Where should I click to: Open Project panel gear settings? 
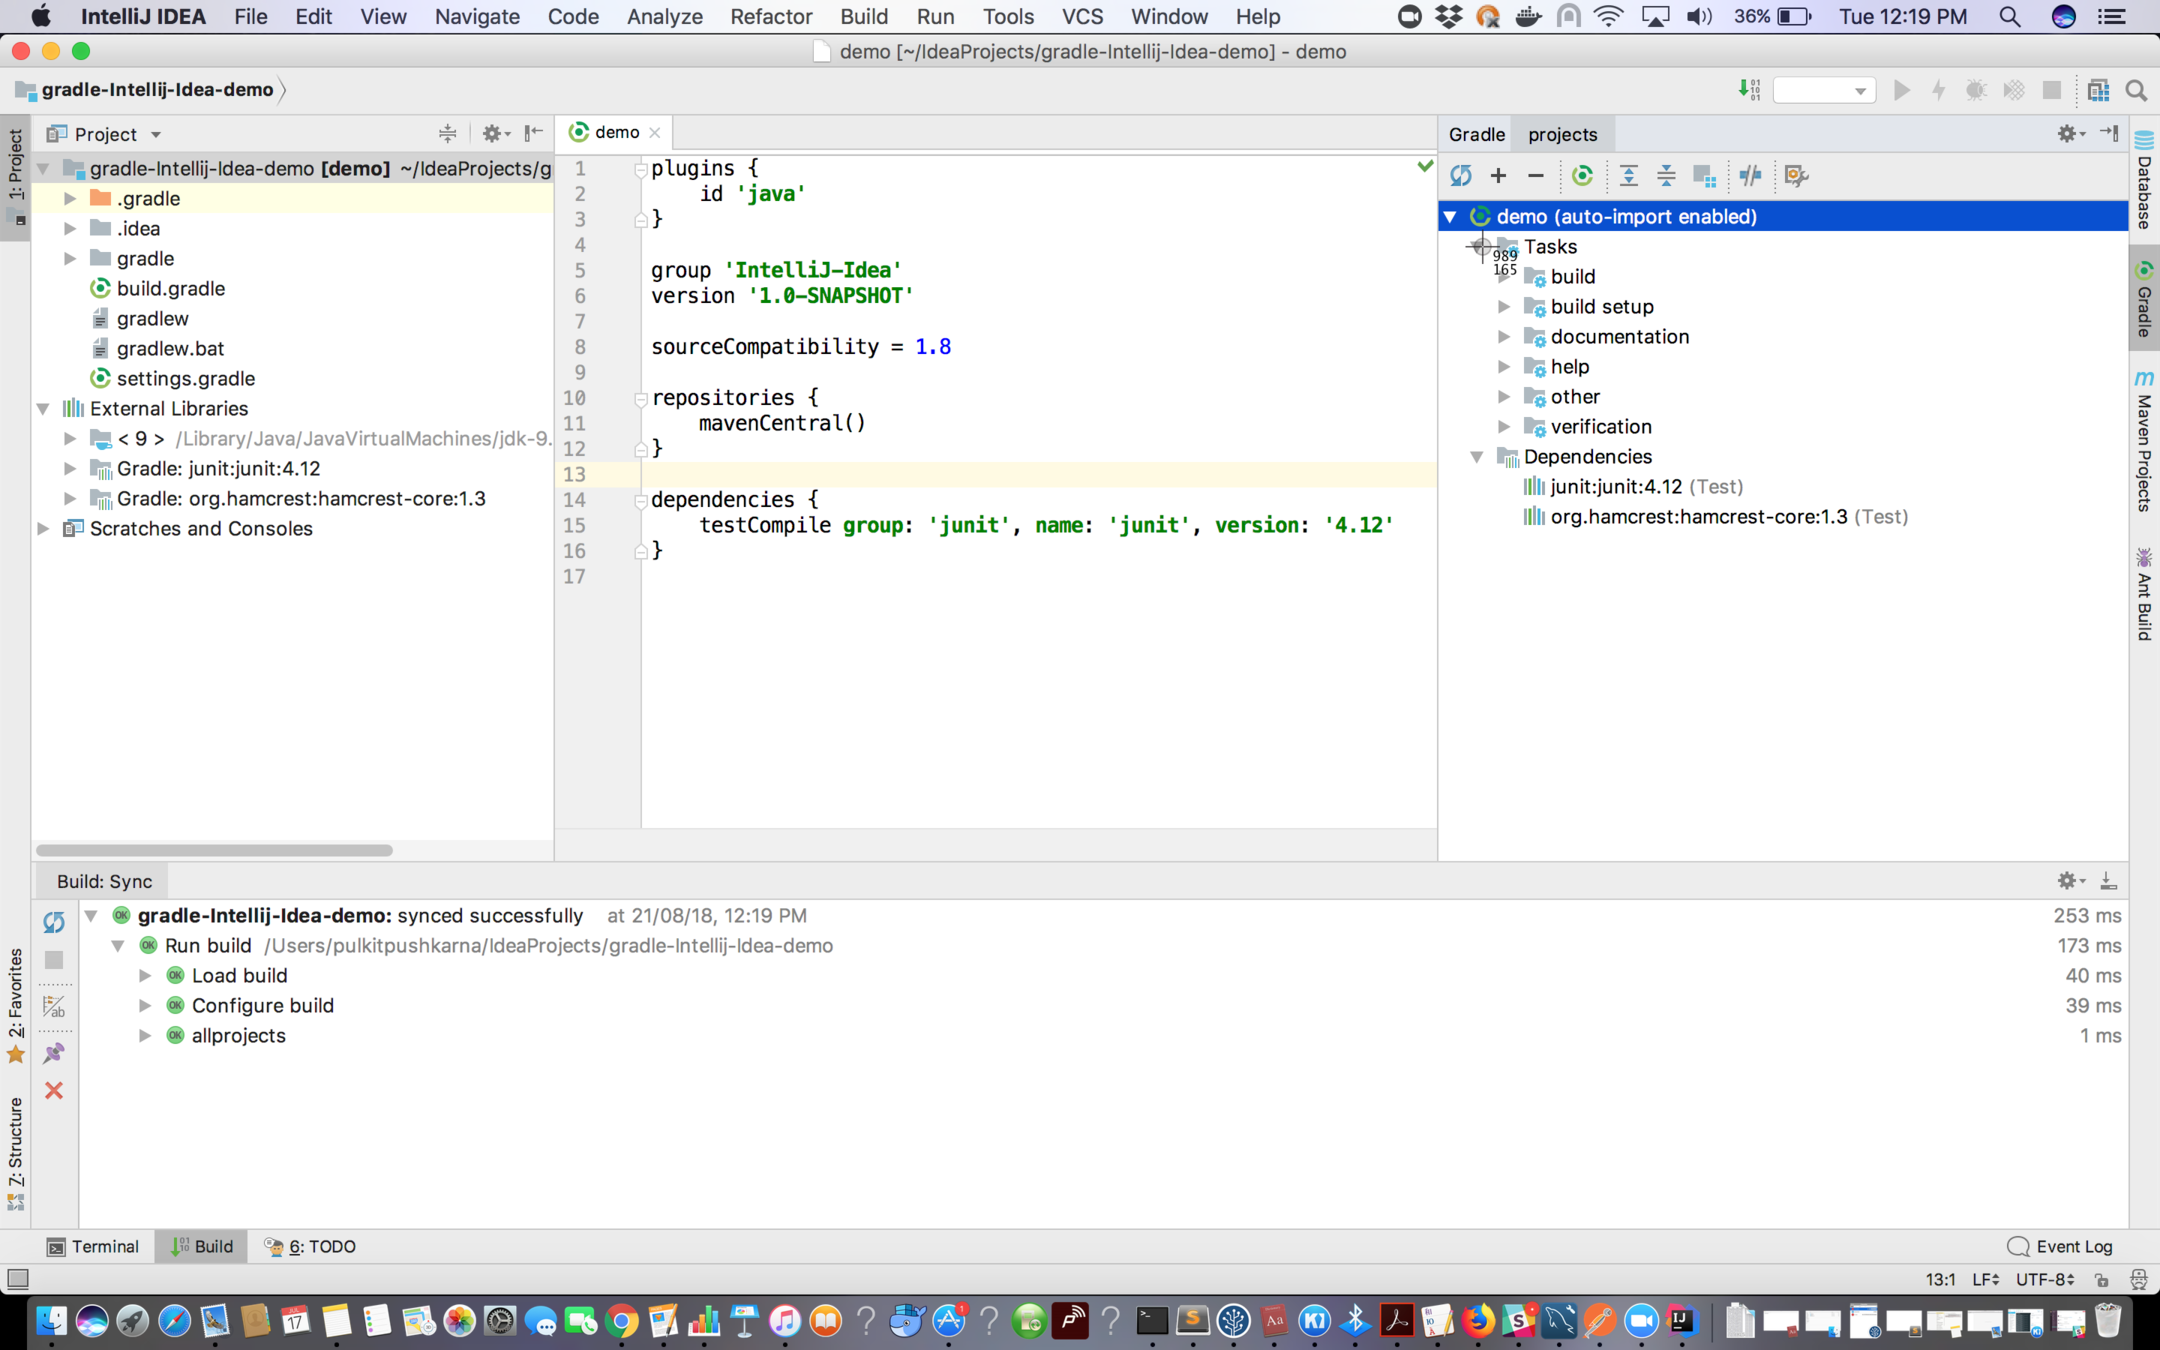point(495,133)
